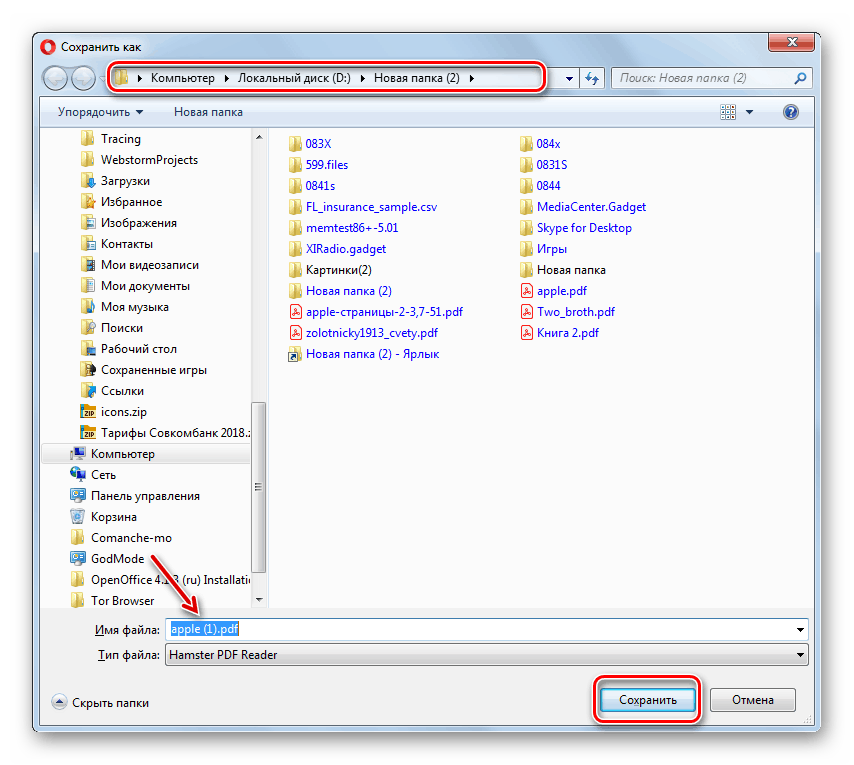
Task: Click the Сеть network icon
Action: click(x=78, y=474)
